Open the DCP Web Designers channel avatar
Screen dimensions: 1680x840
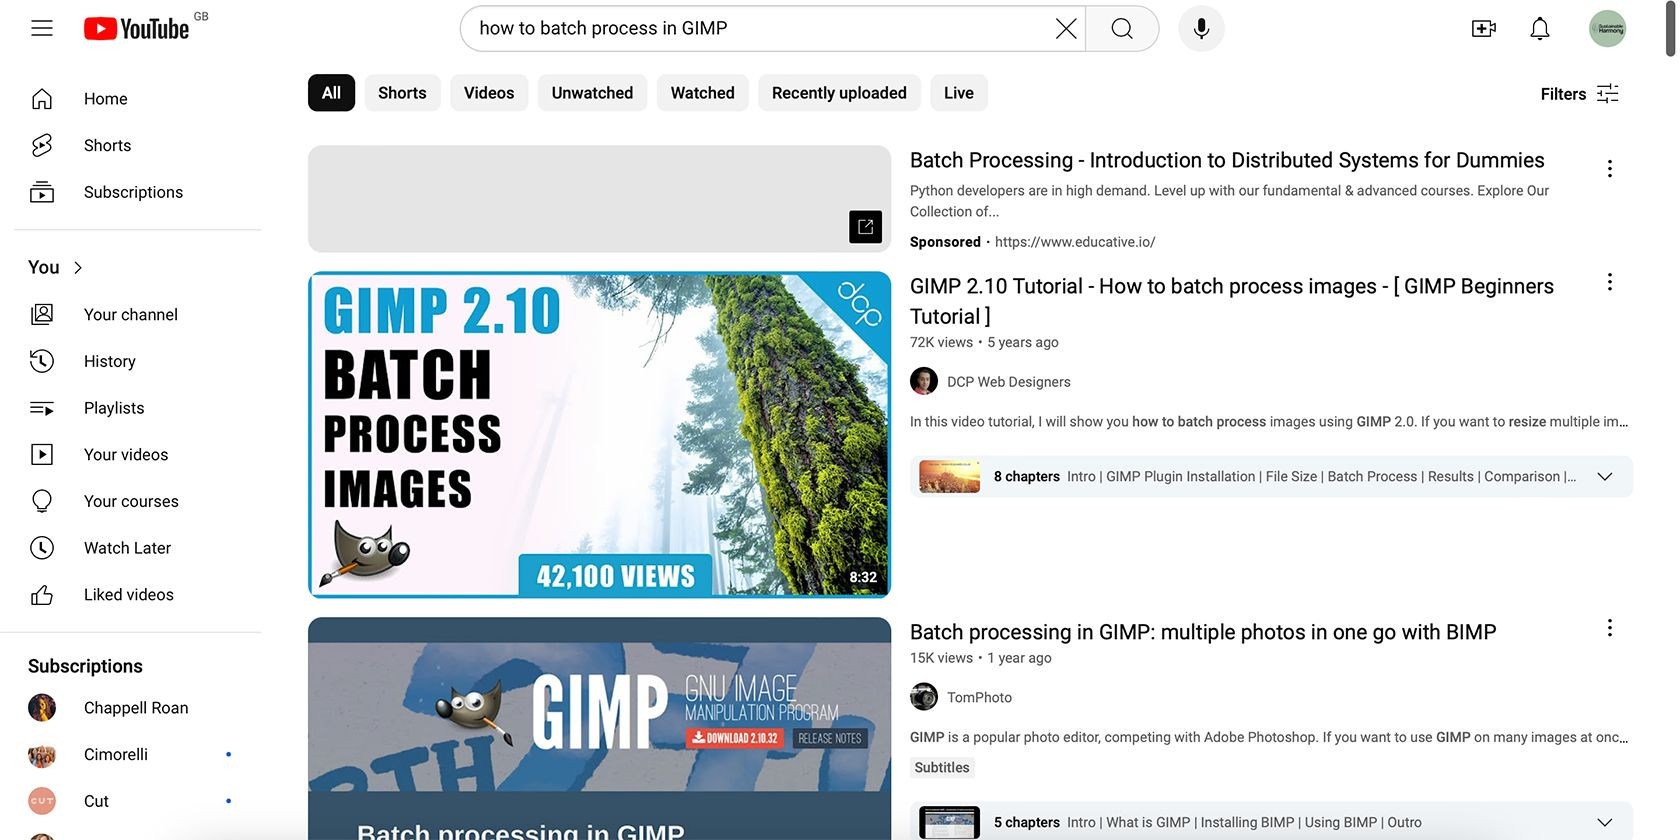[x=924, y=381]
